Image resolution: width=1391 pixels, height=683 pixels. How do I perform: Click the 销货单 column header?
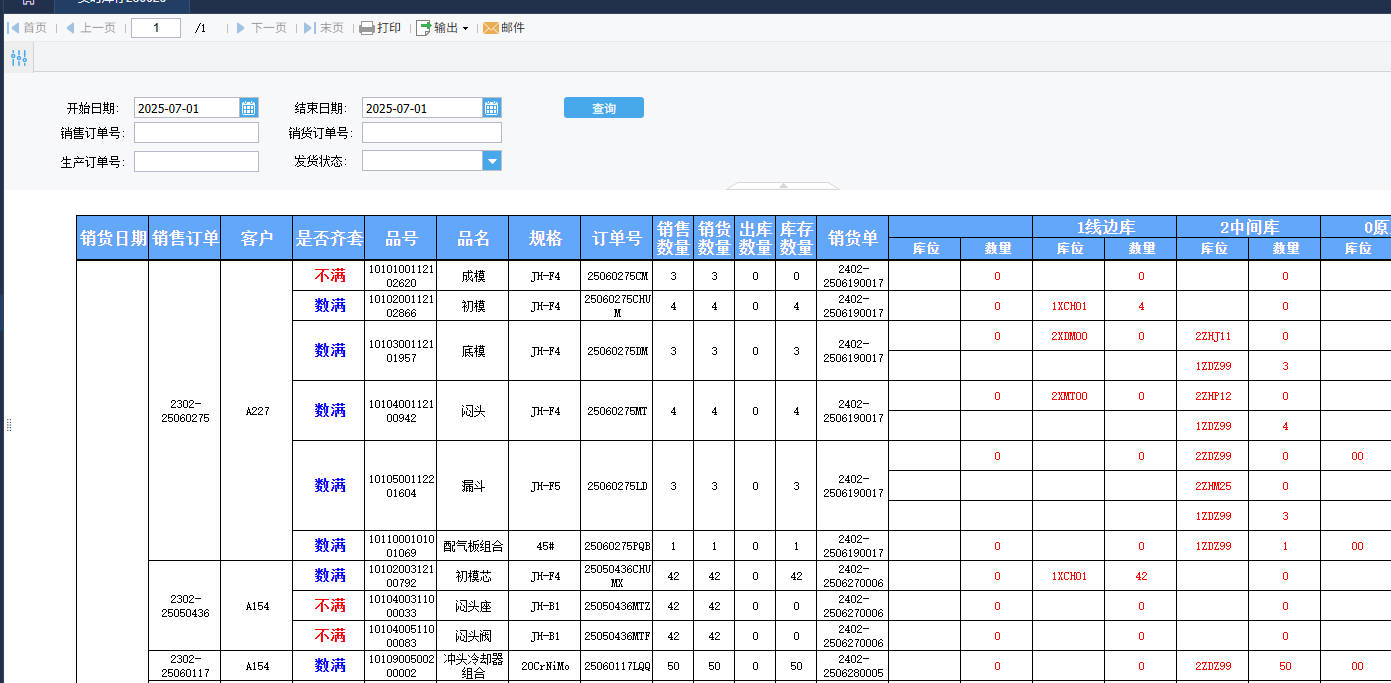point(853,238)
